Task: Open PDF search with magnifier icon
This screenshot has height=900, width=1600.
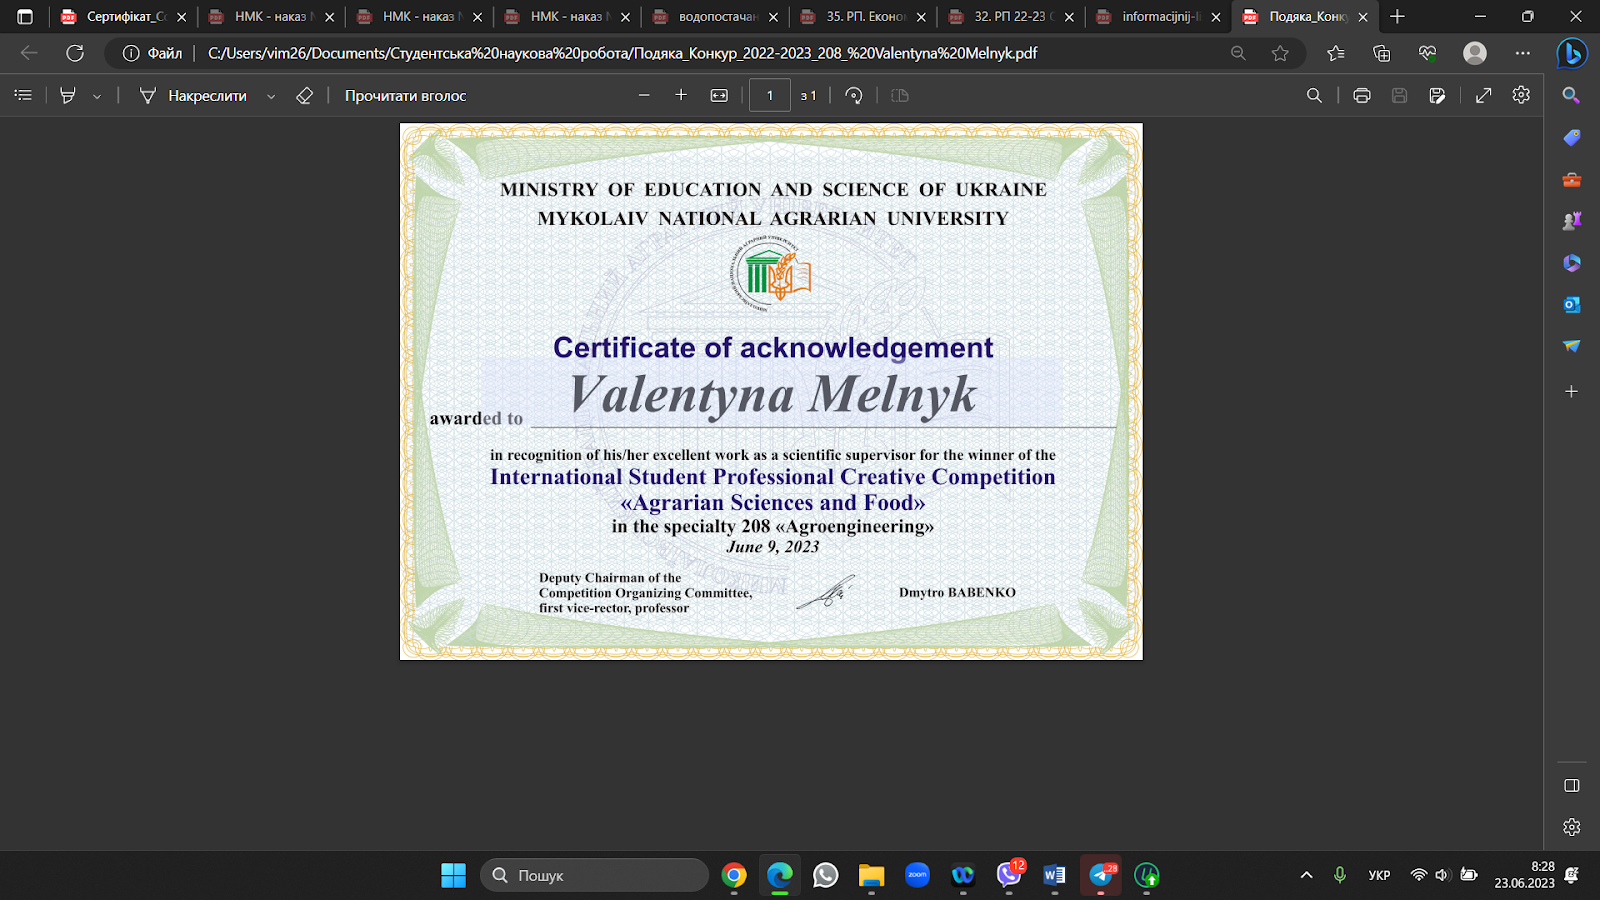Action: pos(1314,95)
